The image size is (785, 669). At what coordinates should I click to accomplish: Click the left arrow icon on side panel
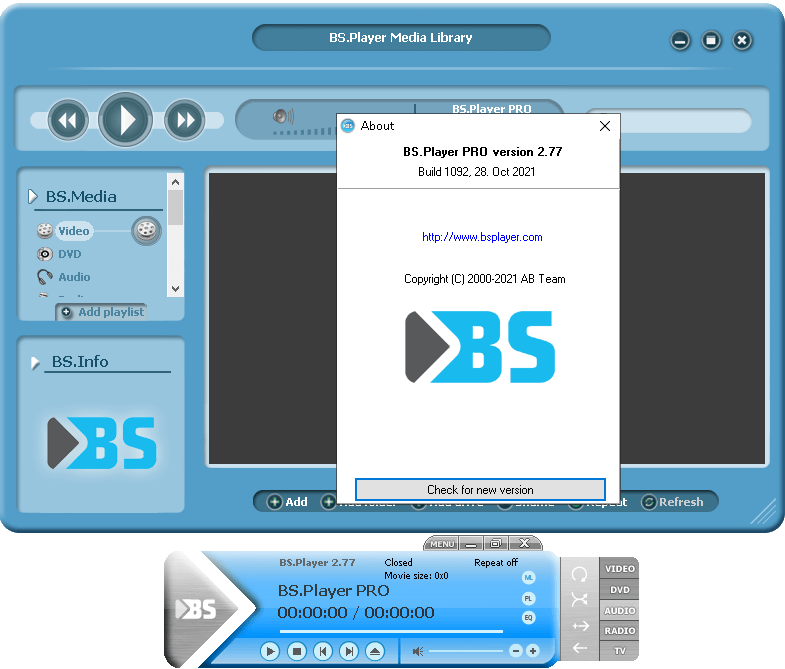coord(580,648)
